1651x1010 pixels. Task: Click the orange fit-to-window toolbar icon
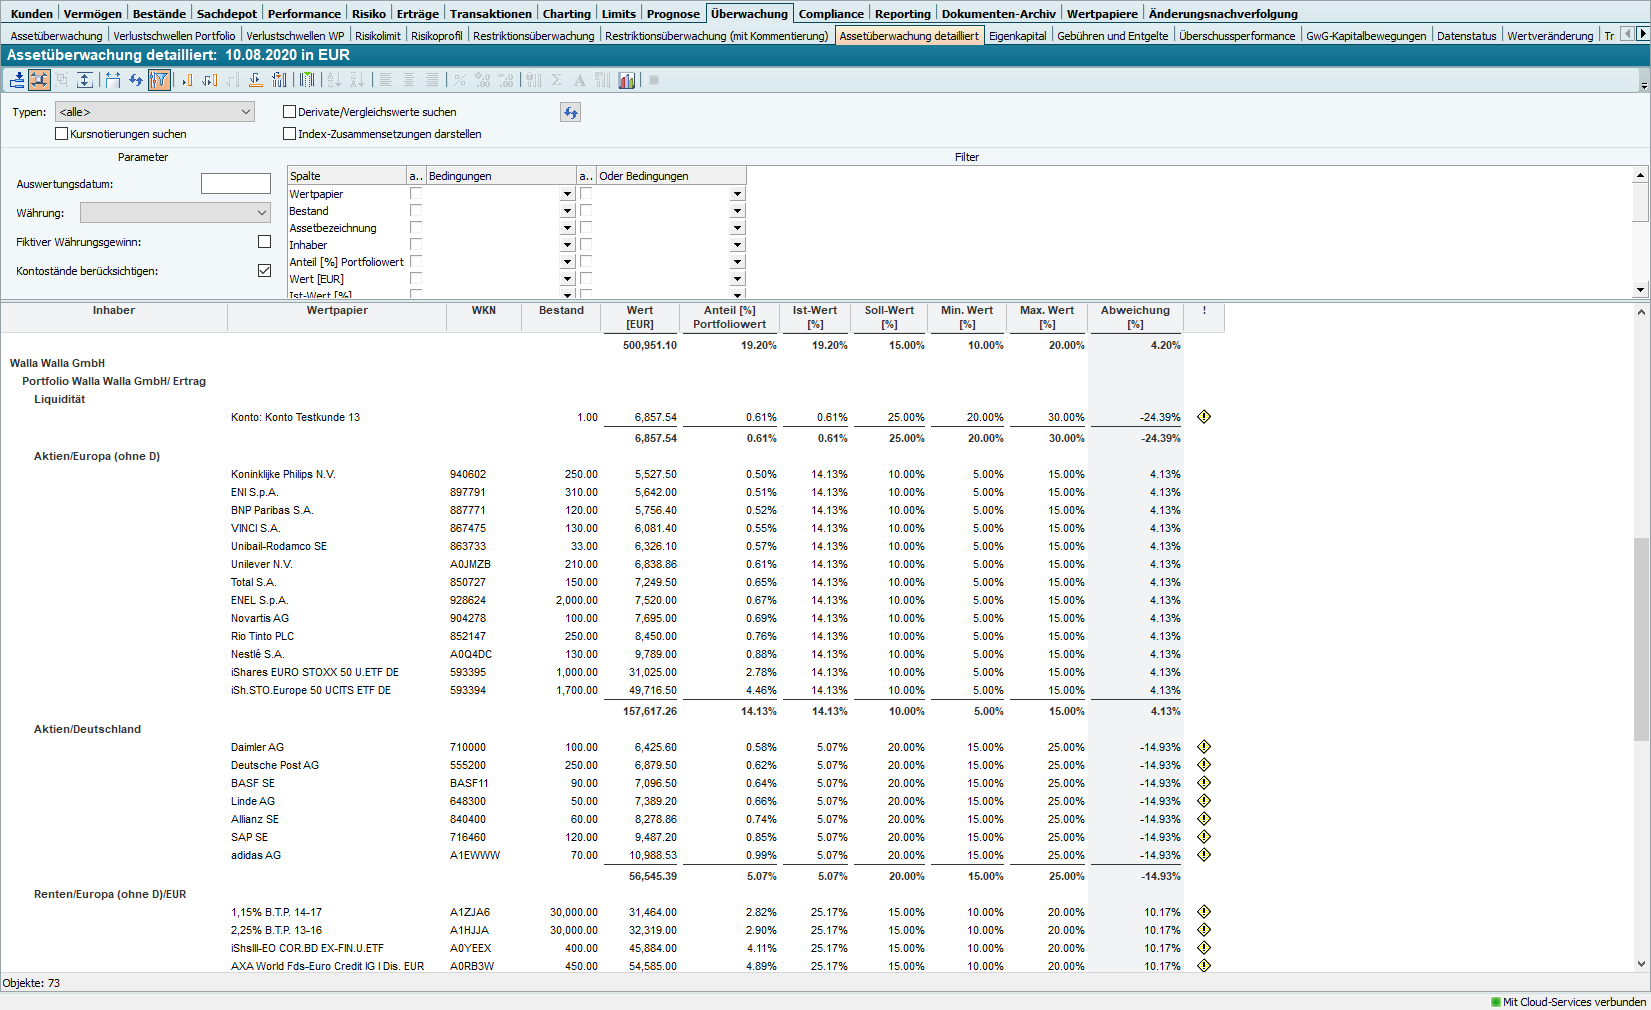pos(40,80)
